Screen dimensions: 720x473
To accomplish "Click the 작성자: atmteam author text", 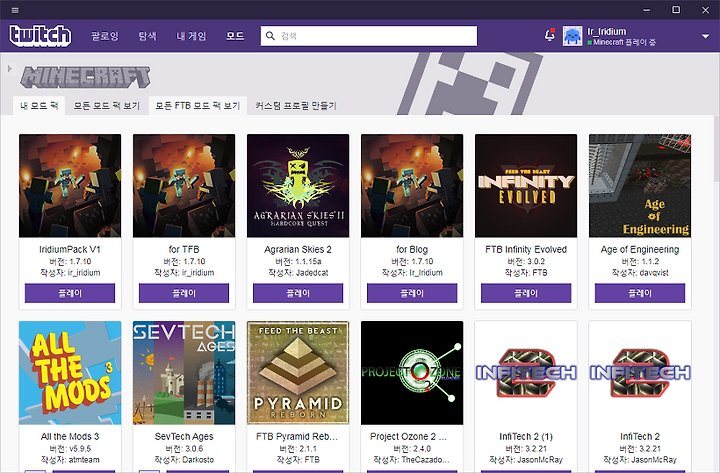I will click(70, 460).
